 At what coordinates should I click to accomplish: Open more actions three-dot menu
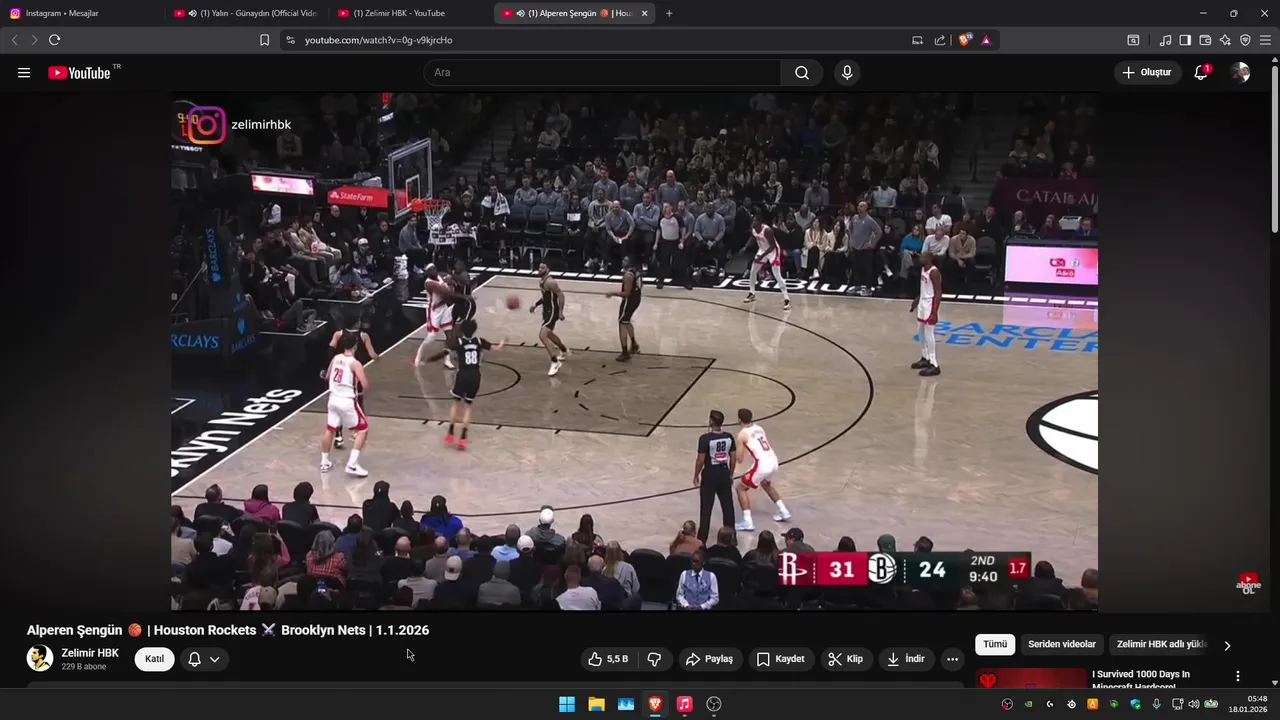pos(952,659)
